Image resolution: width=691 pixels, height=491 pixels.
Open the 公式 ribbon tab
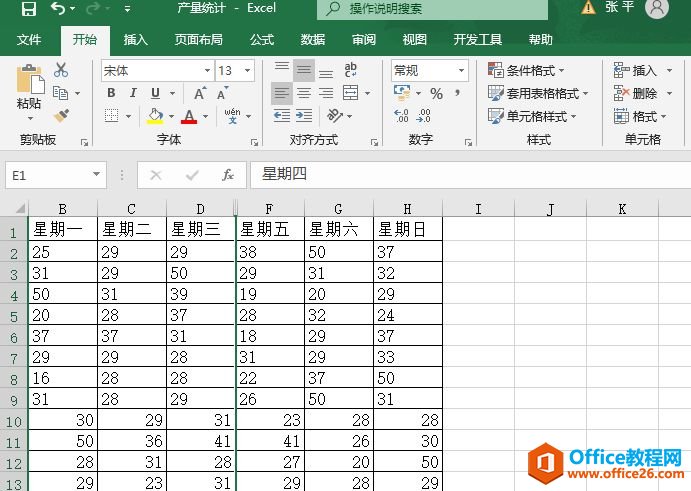261,40
